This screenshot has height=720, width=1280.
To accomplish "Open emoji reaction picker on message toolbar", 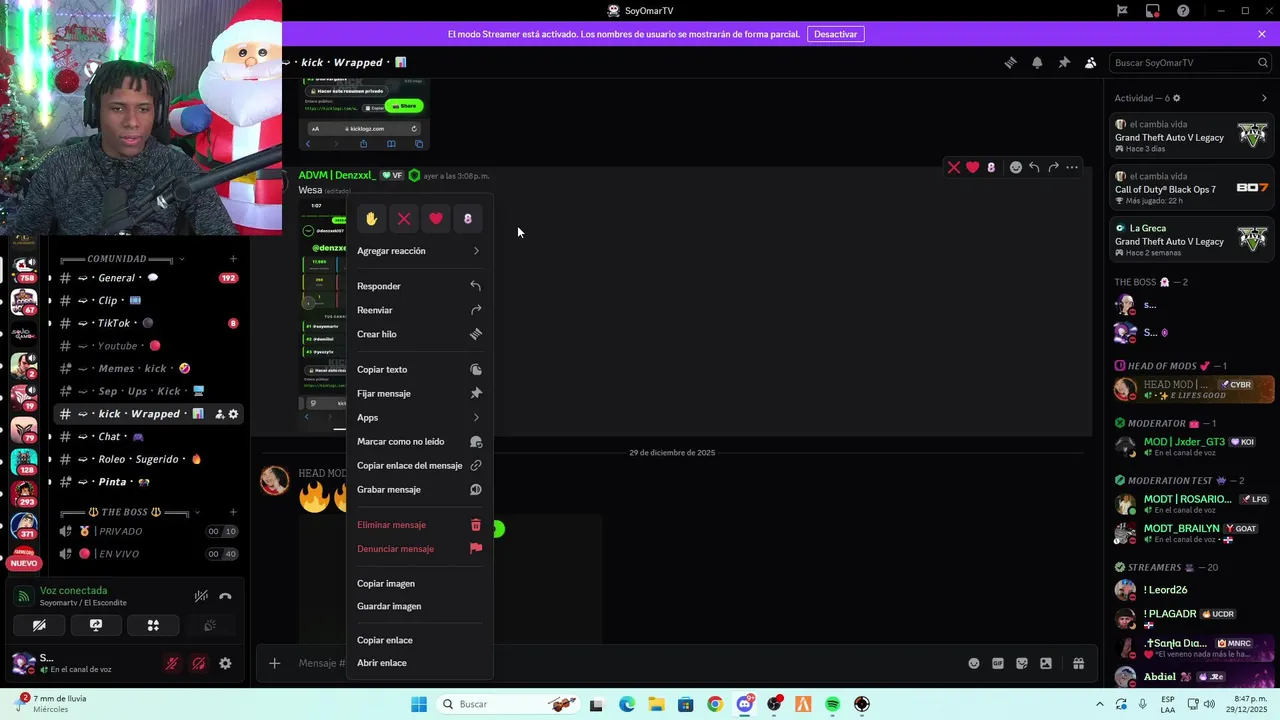I will tap(1016, 167).
